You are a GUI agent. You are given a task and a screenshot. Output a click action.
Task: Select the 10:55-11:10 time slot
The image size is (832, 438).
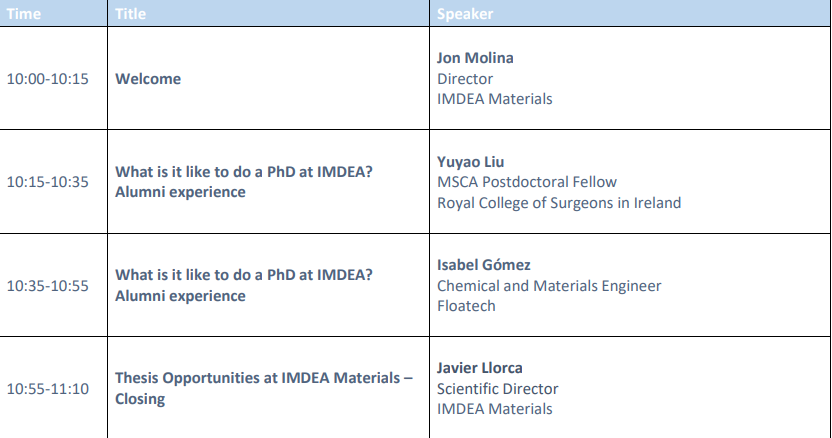click(x=47, y=389)
